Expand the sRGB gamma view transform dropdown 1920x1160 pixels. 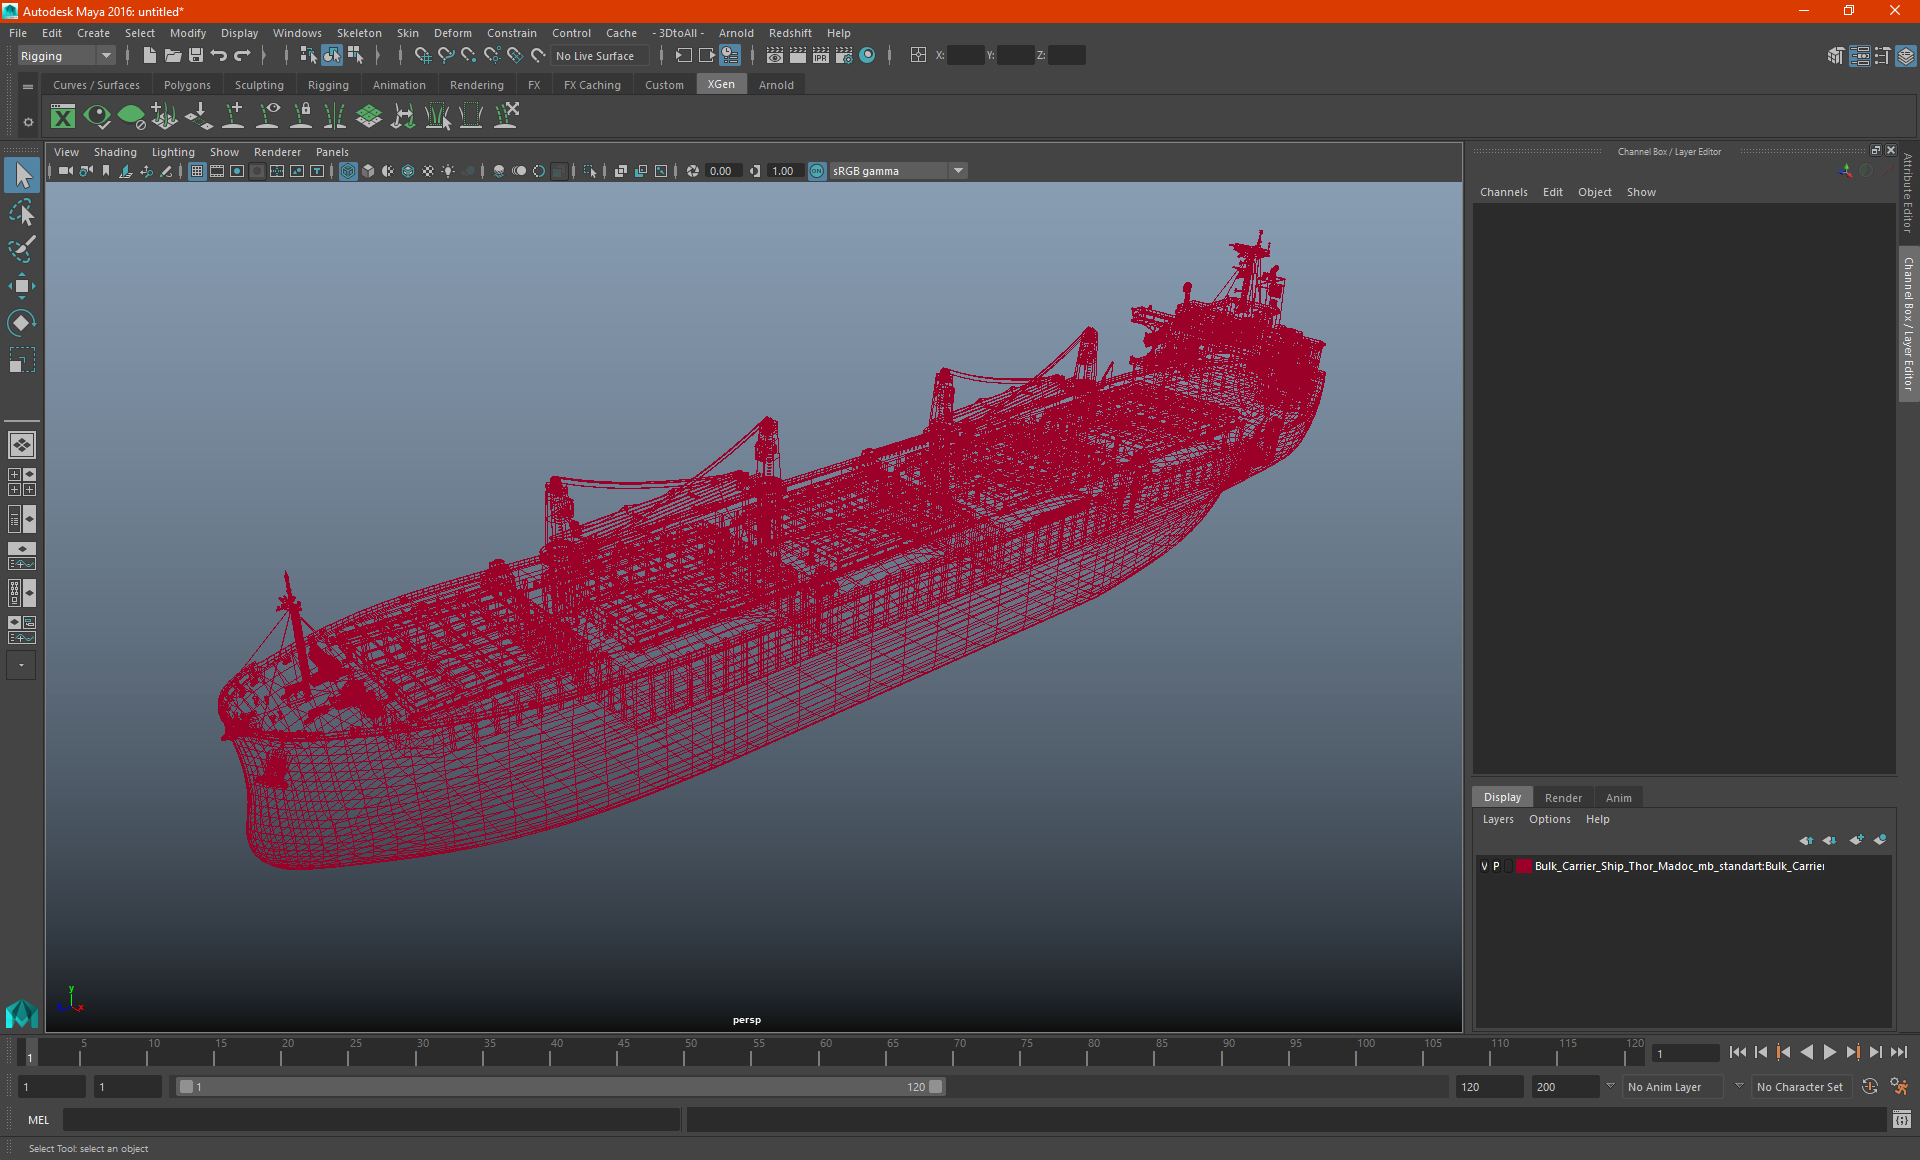pos(958,171)
